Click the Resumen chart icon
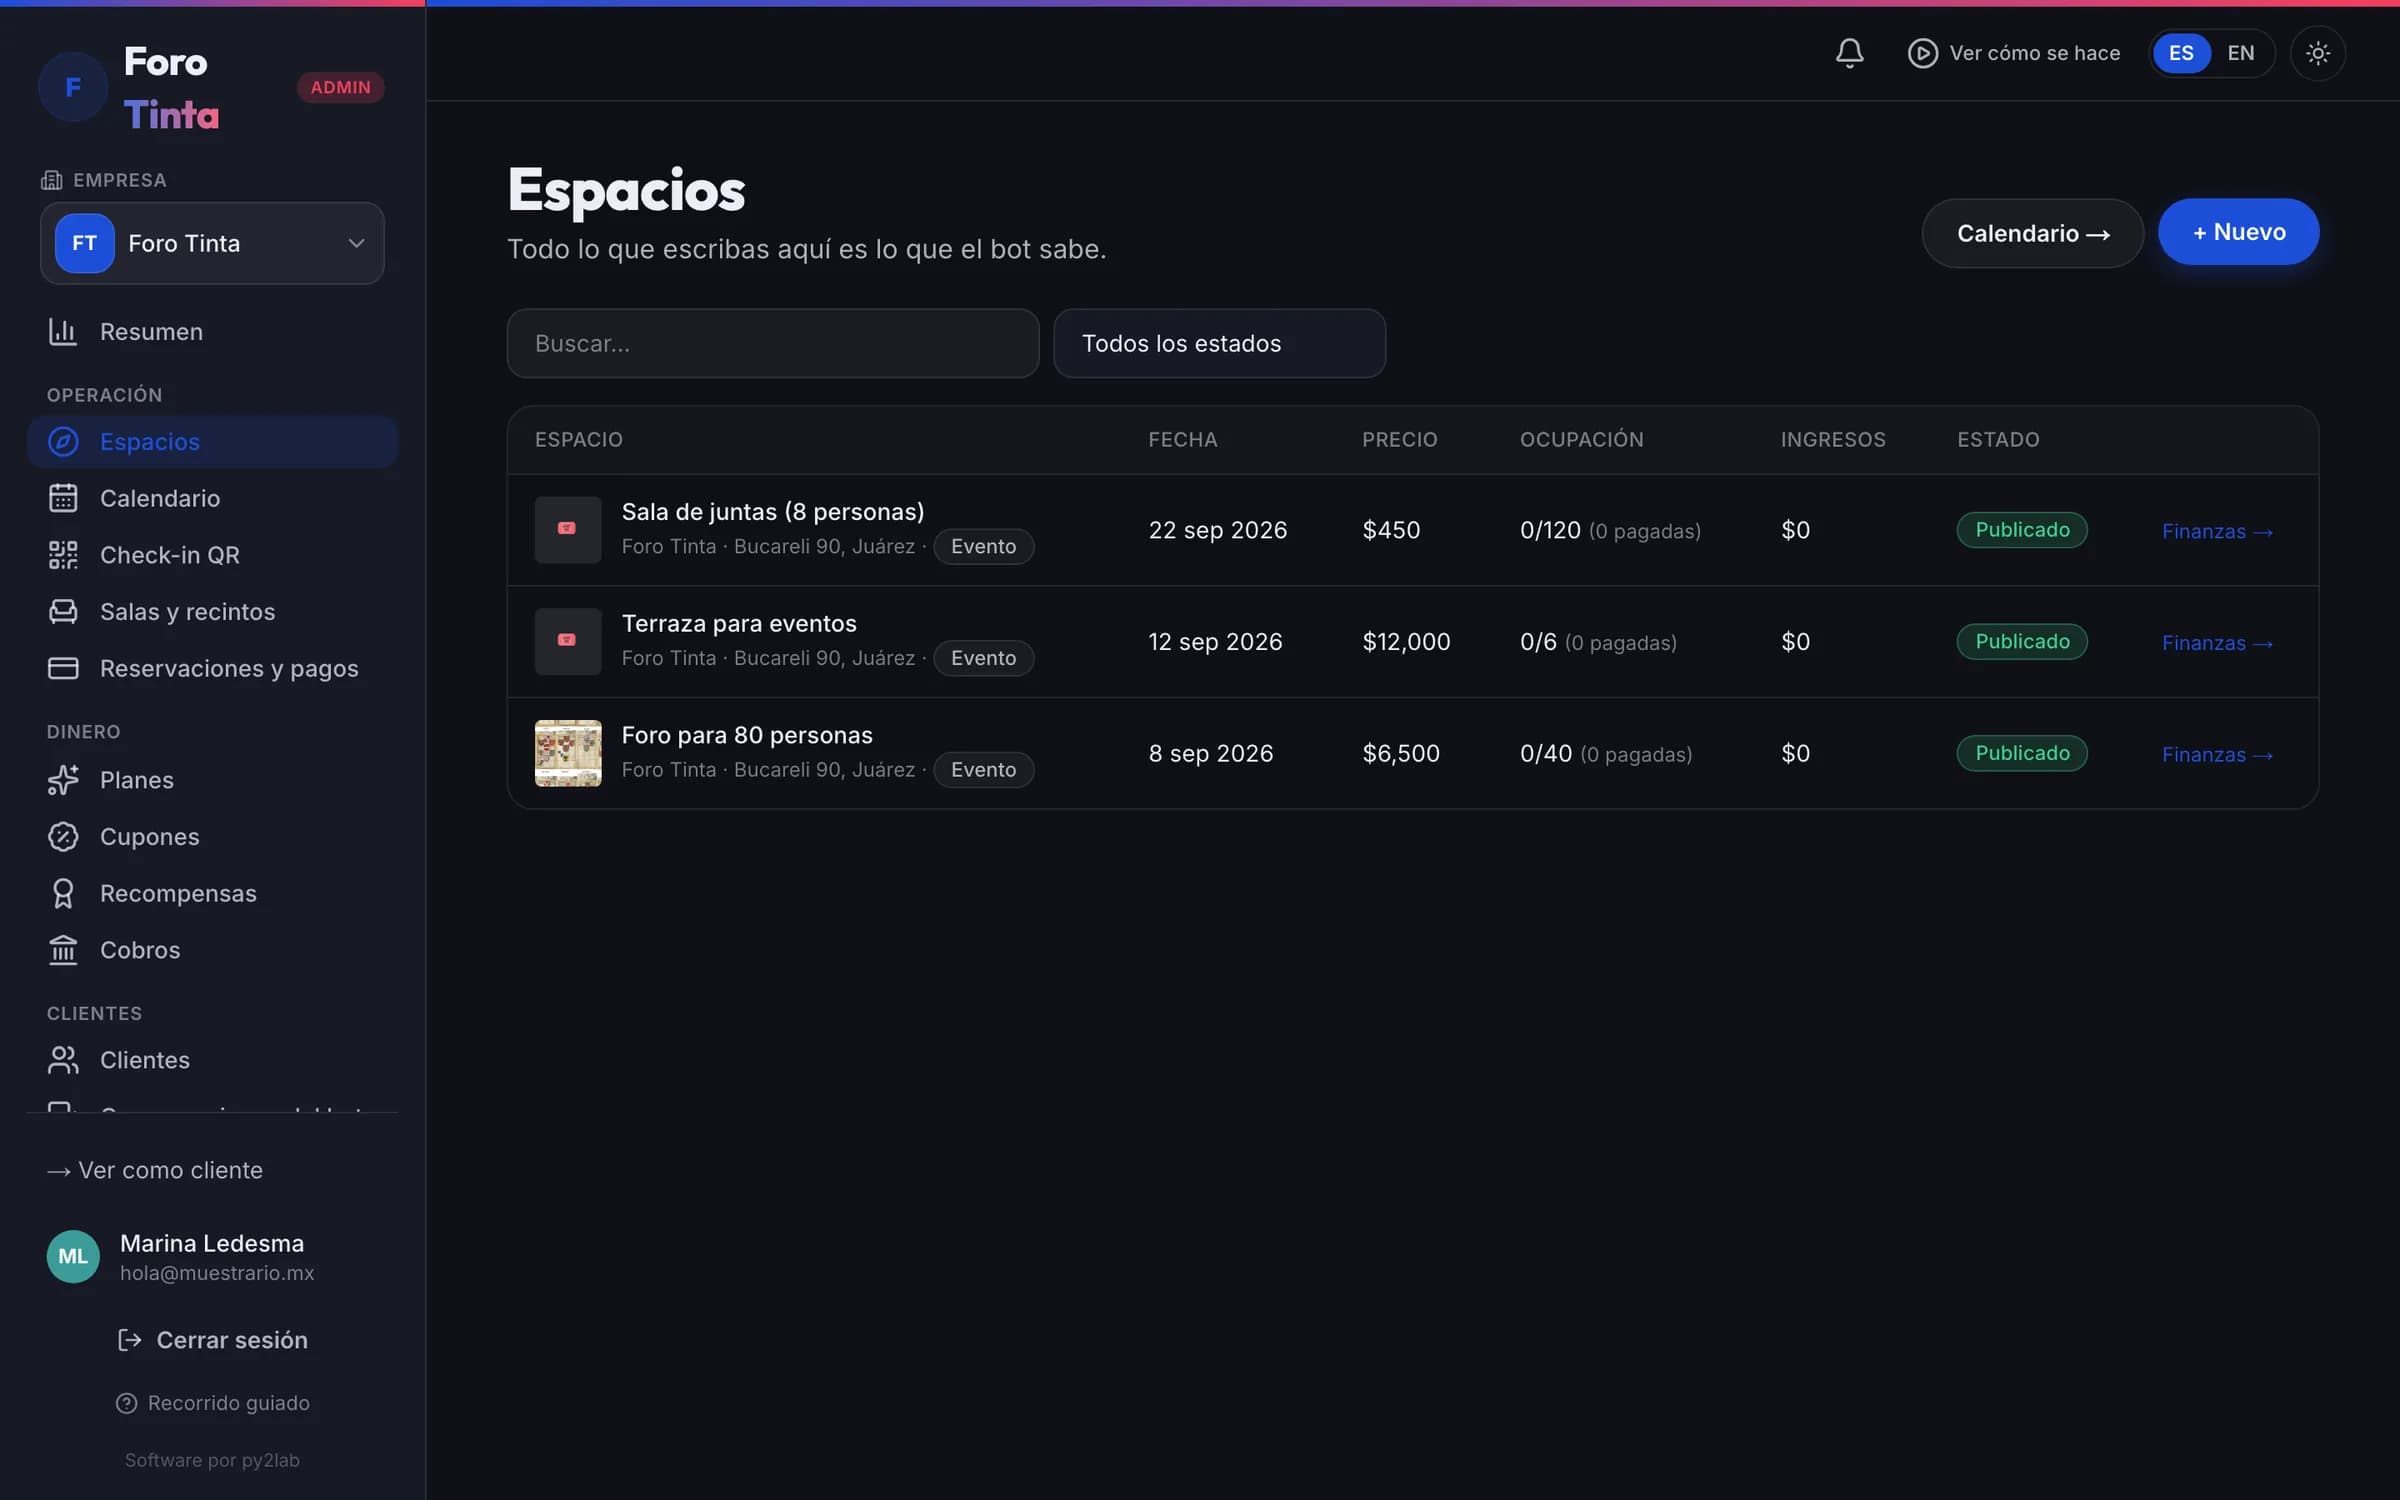The width and height of the screenshot is (2400, 1500). point(63,331)
